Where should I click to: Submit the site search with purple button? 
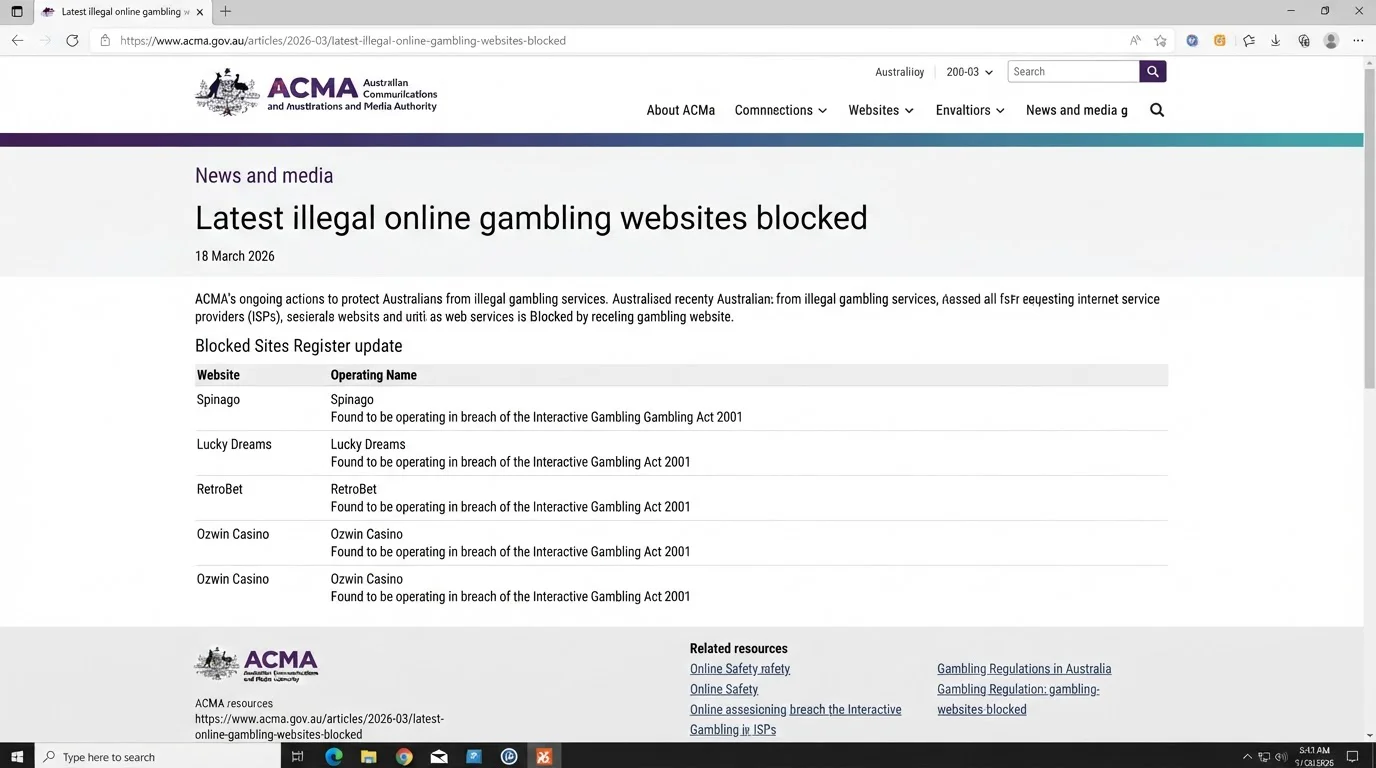(x=1153, y=72)
